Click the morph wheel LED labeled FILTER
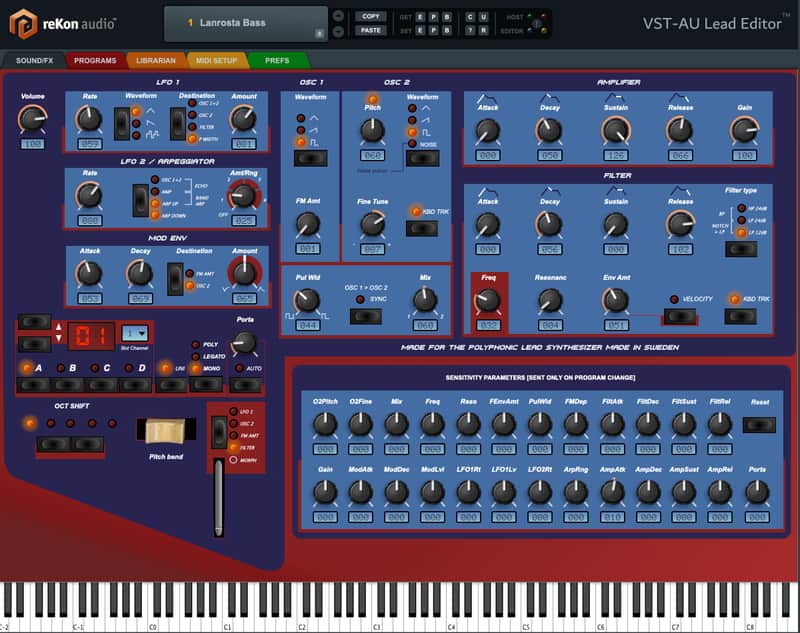This screenshot has width=800, height=633. [234, 447]
